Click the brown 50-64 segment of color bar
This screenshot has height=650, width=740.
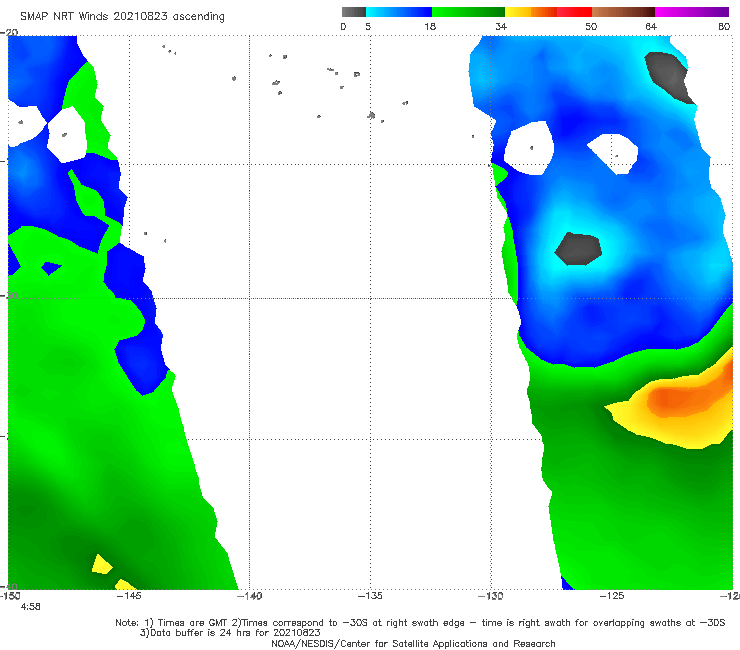[x=623, y=12]
